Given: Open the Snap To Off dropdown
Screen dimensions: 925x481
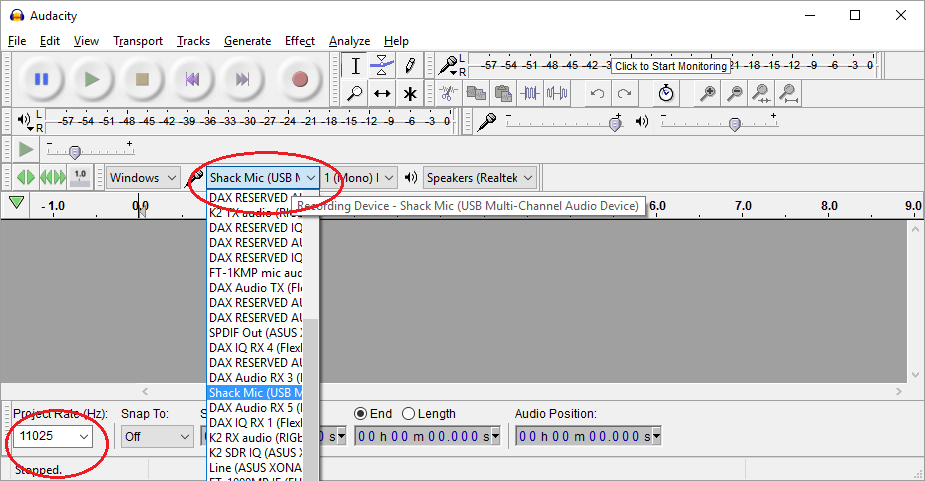Looking at the screenshot, I should click(x=157, y=437).
